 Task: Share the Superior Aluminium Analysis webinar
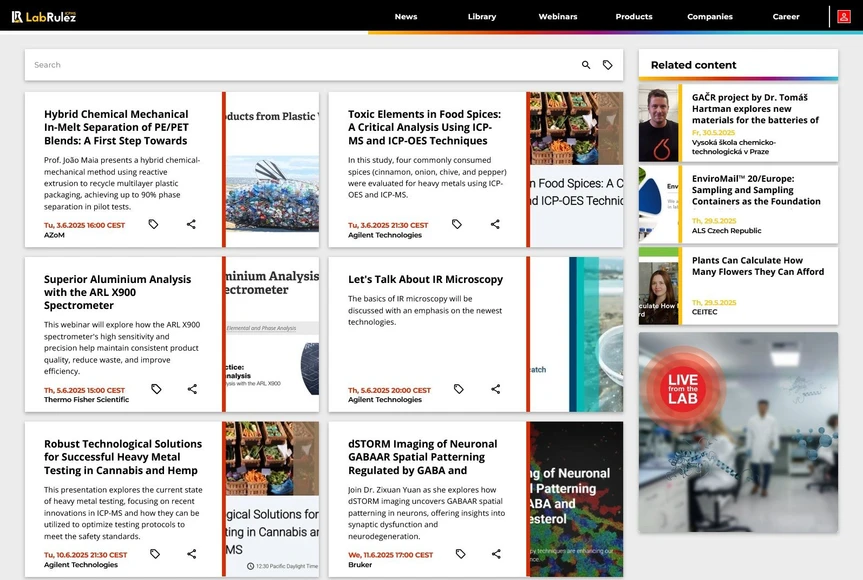tap(192, 389)
